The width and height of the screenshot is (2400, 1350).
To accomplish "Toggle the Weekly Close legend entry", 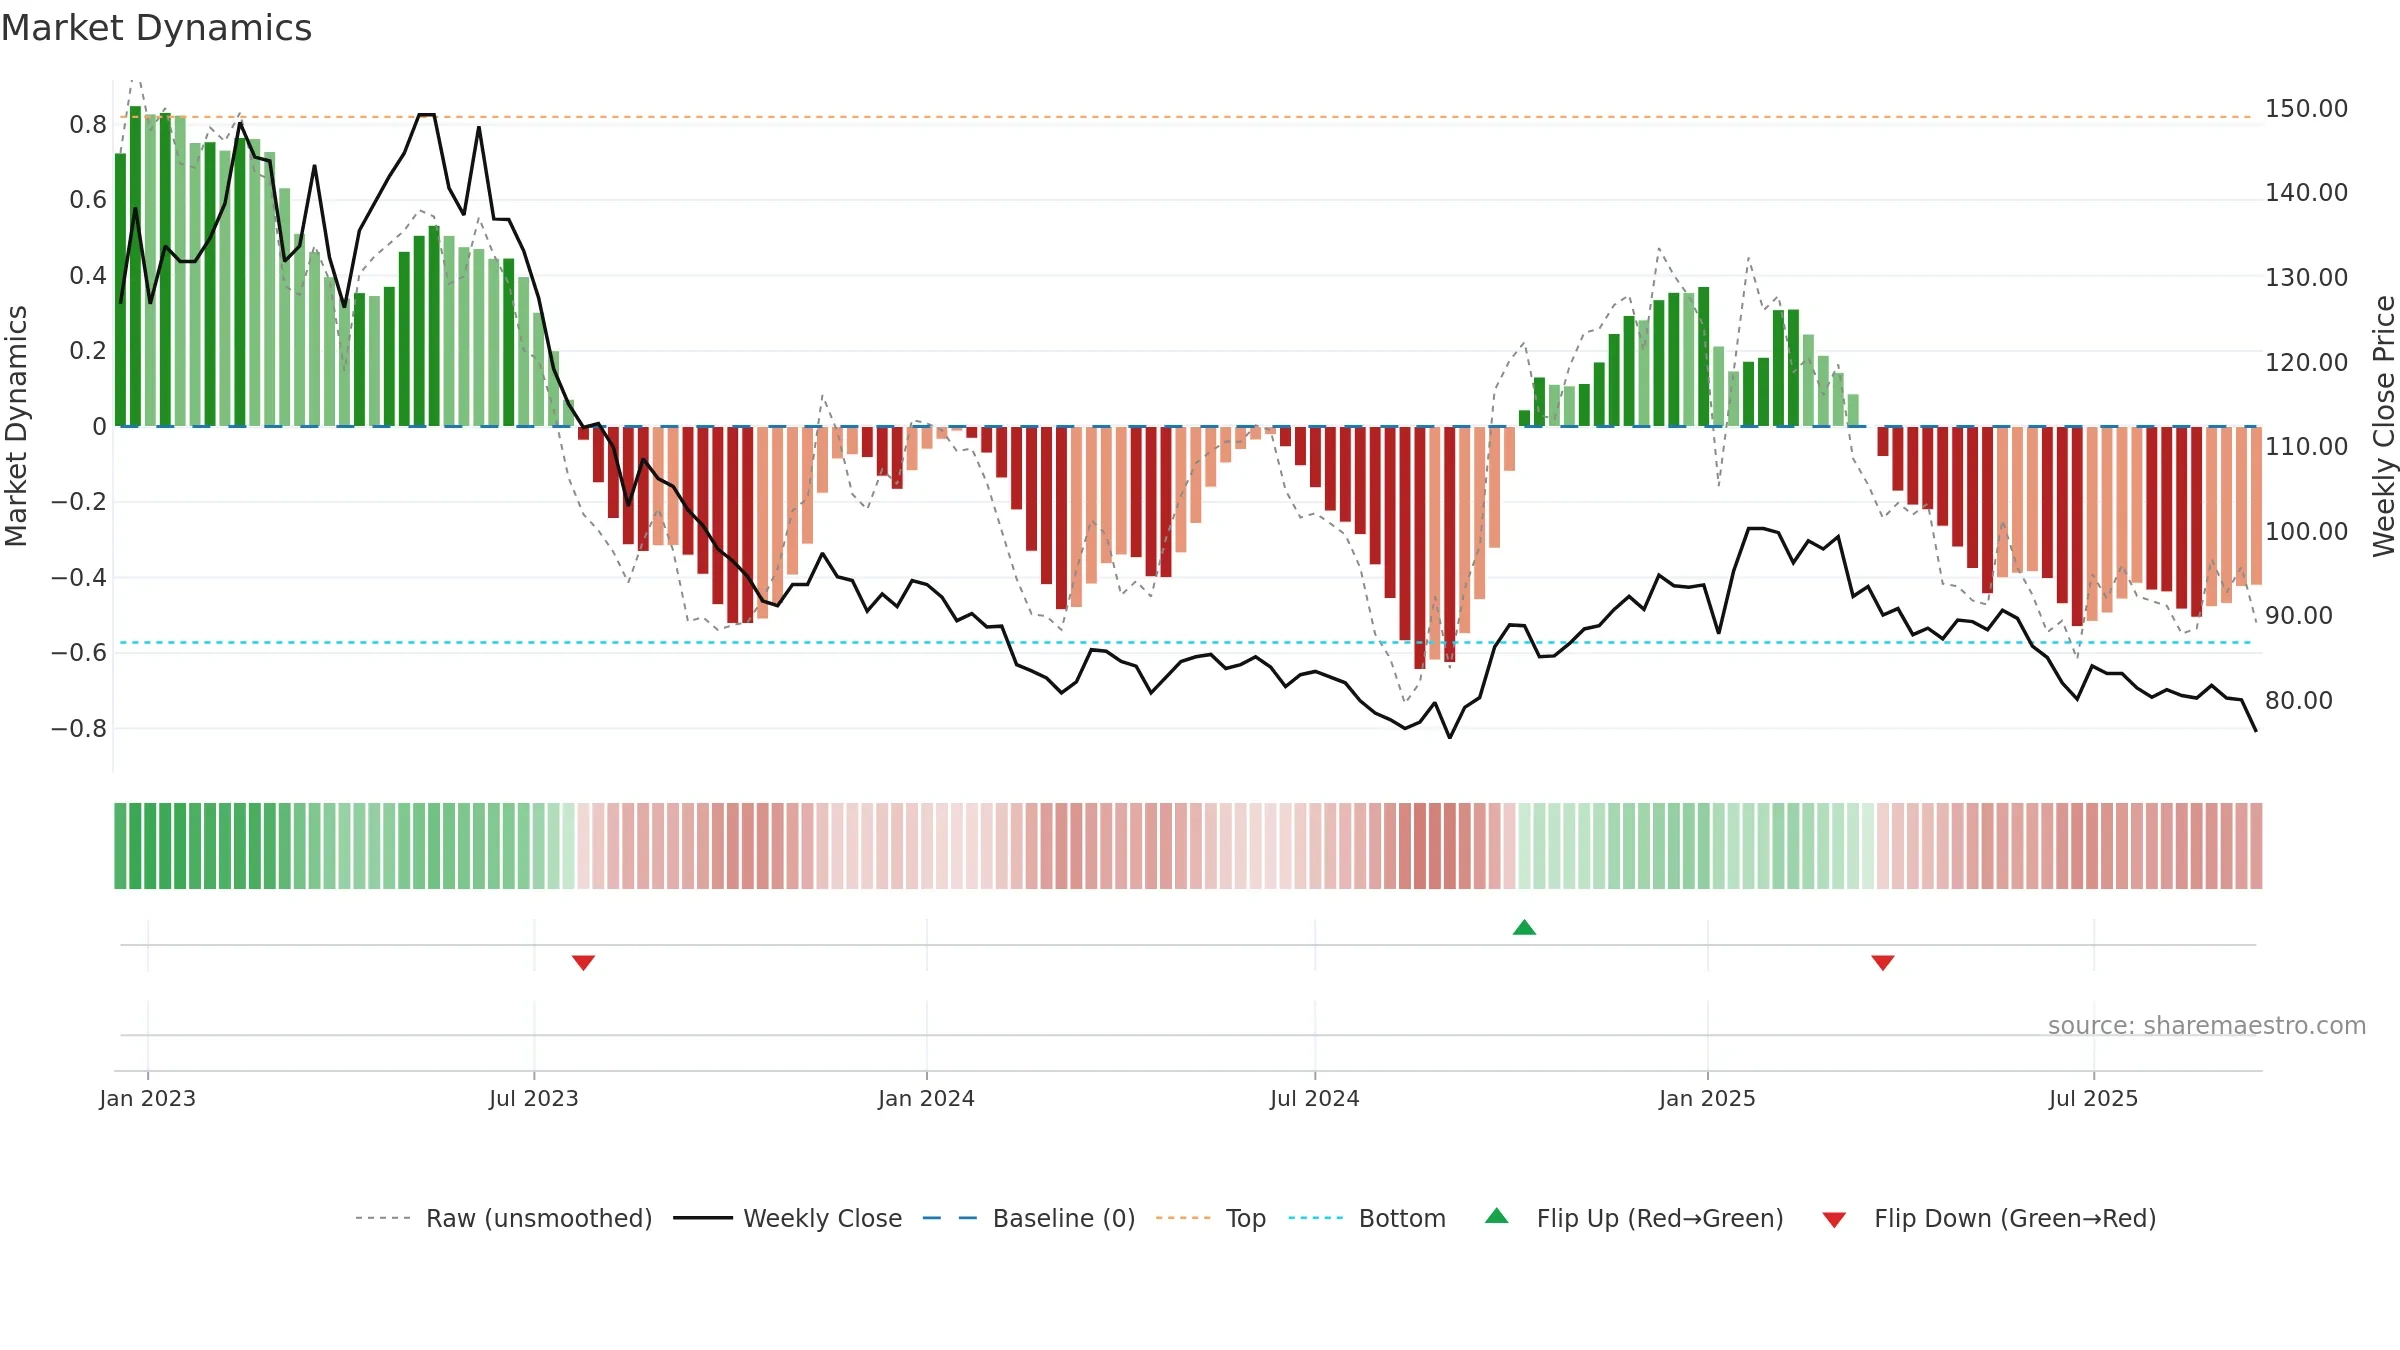I will coord(788,1218).
